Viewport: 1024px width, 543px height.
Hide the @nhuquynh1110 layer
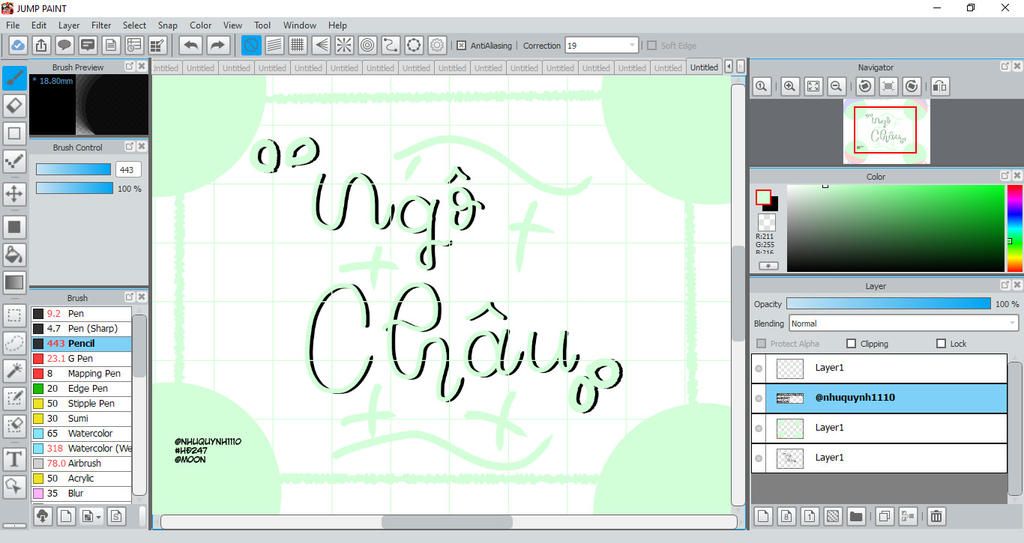759,399
